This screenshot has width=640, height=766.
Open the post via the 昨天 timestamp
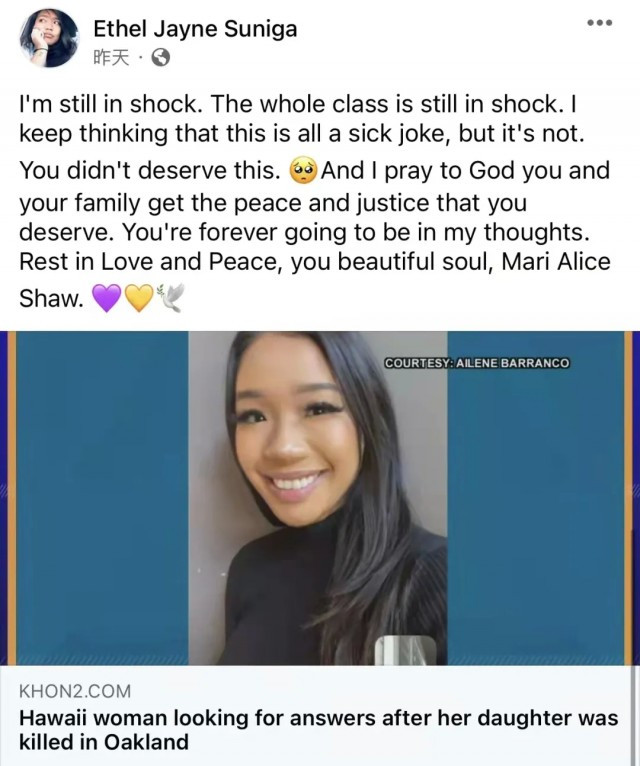[x=111, y=58]
